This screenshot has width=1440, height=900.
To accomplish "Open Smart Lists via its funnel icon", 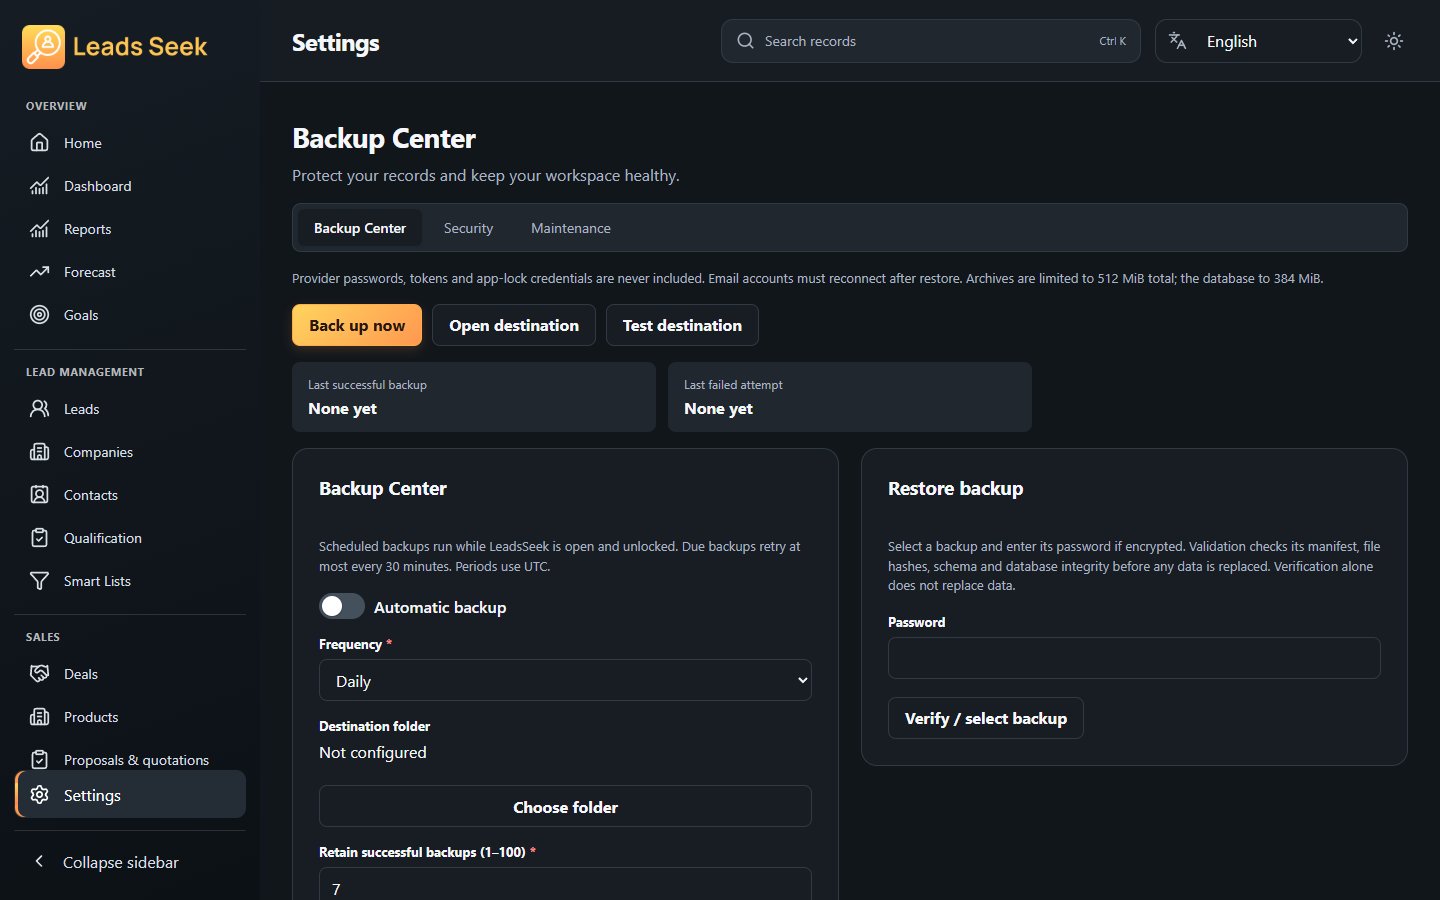I will tap(39, 581).
